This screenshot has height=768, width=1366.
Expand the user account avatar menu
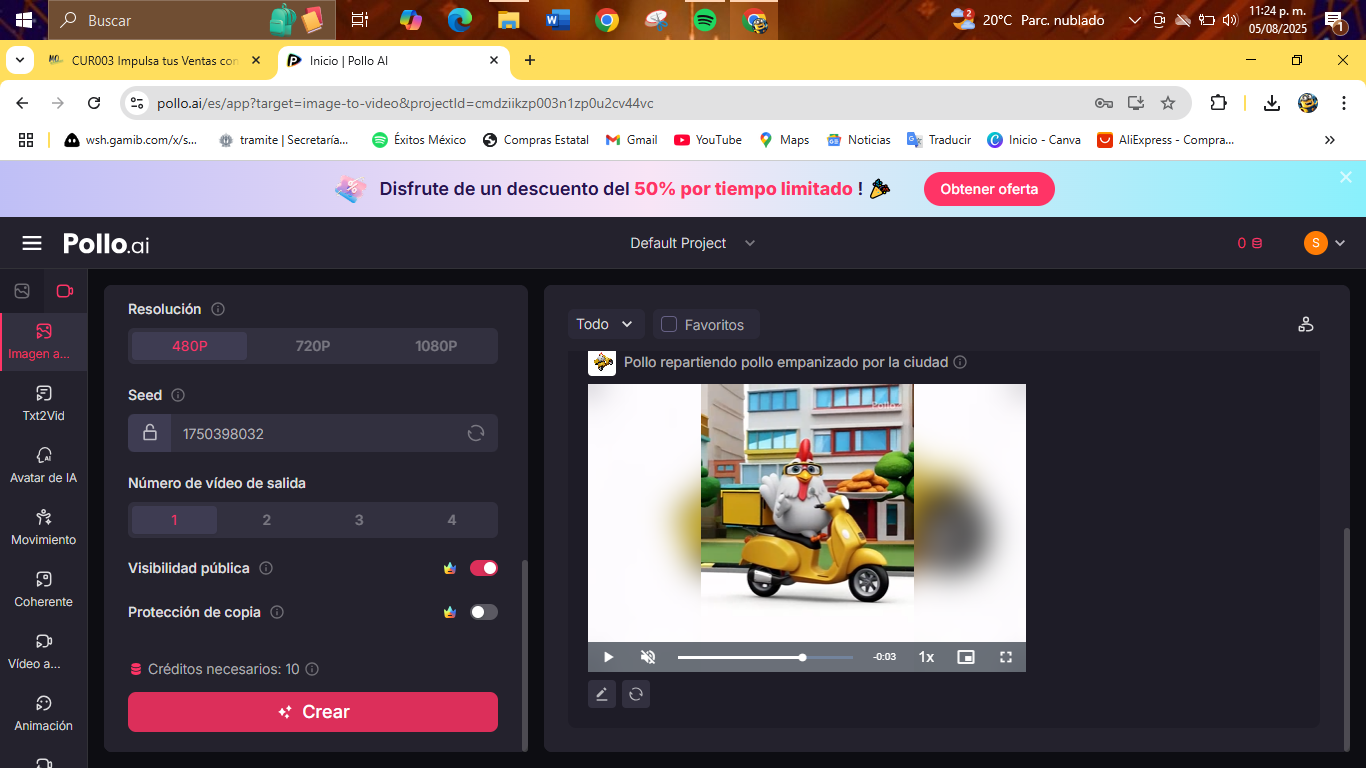click(1324, 243)
